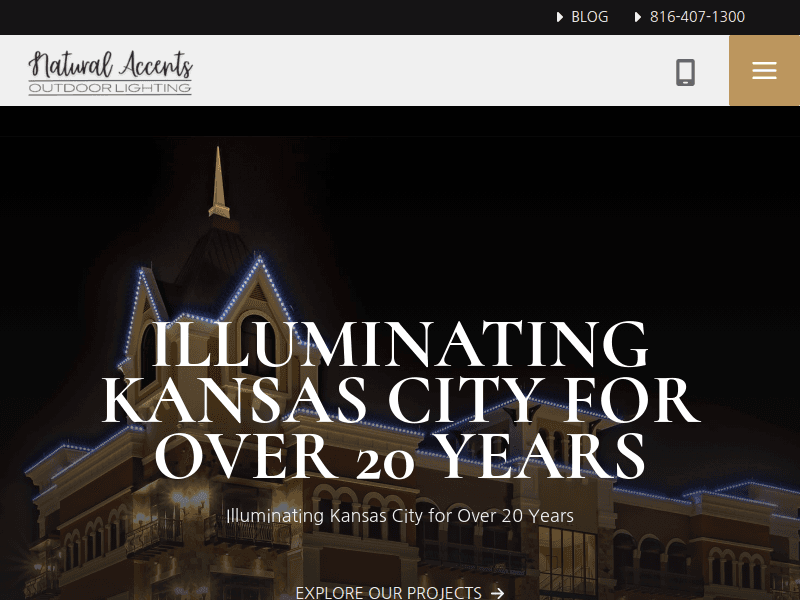Tap the mobile phone icon in header
This screenshot has height=600, width=800.
pos(685,72)
